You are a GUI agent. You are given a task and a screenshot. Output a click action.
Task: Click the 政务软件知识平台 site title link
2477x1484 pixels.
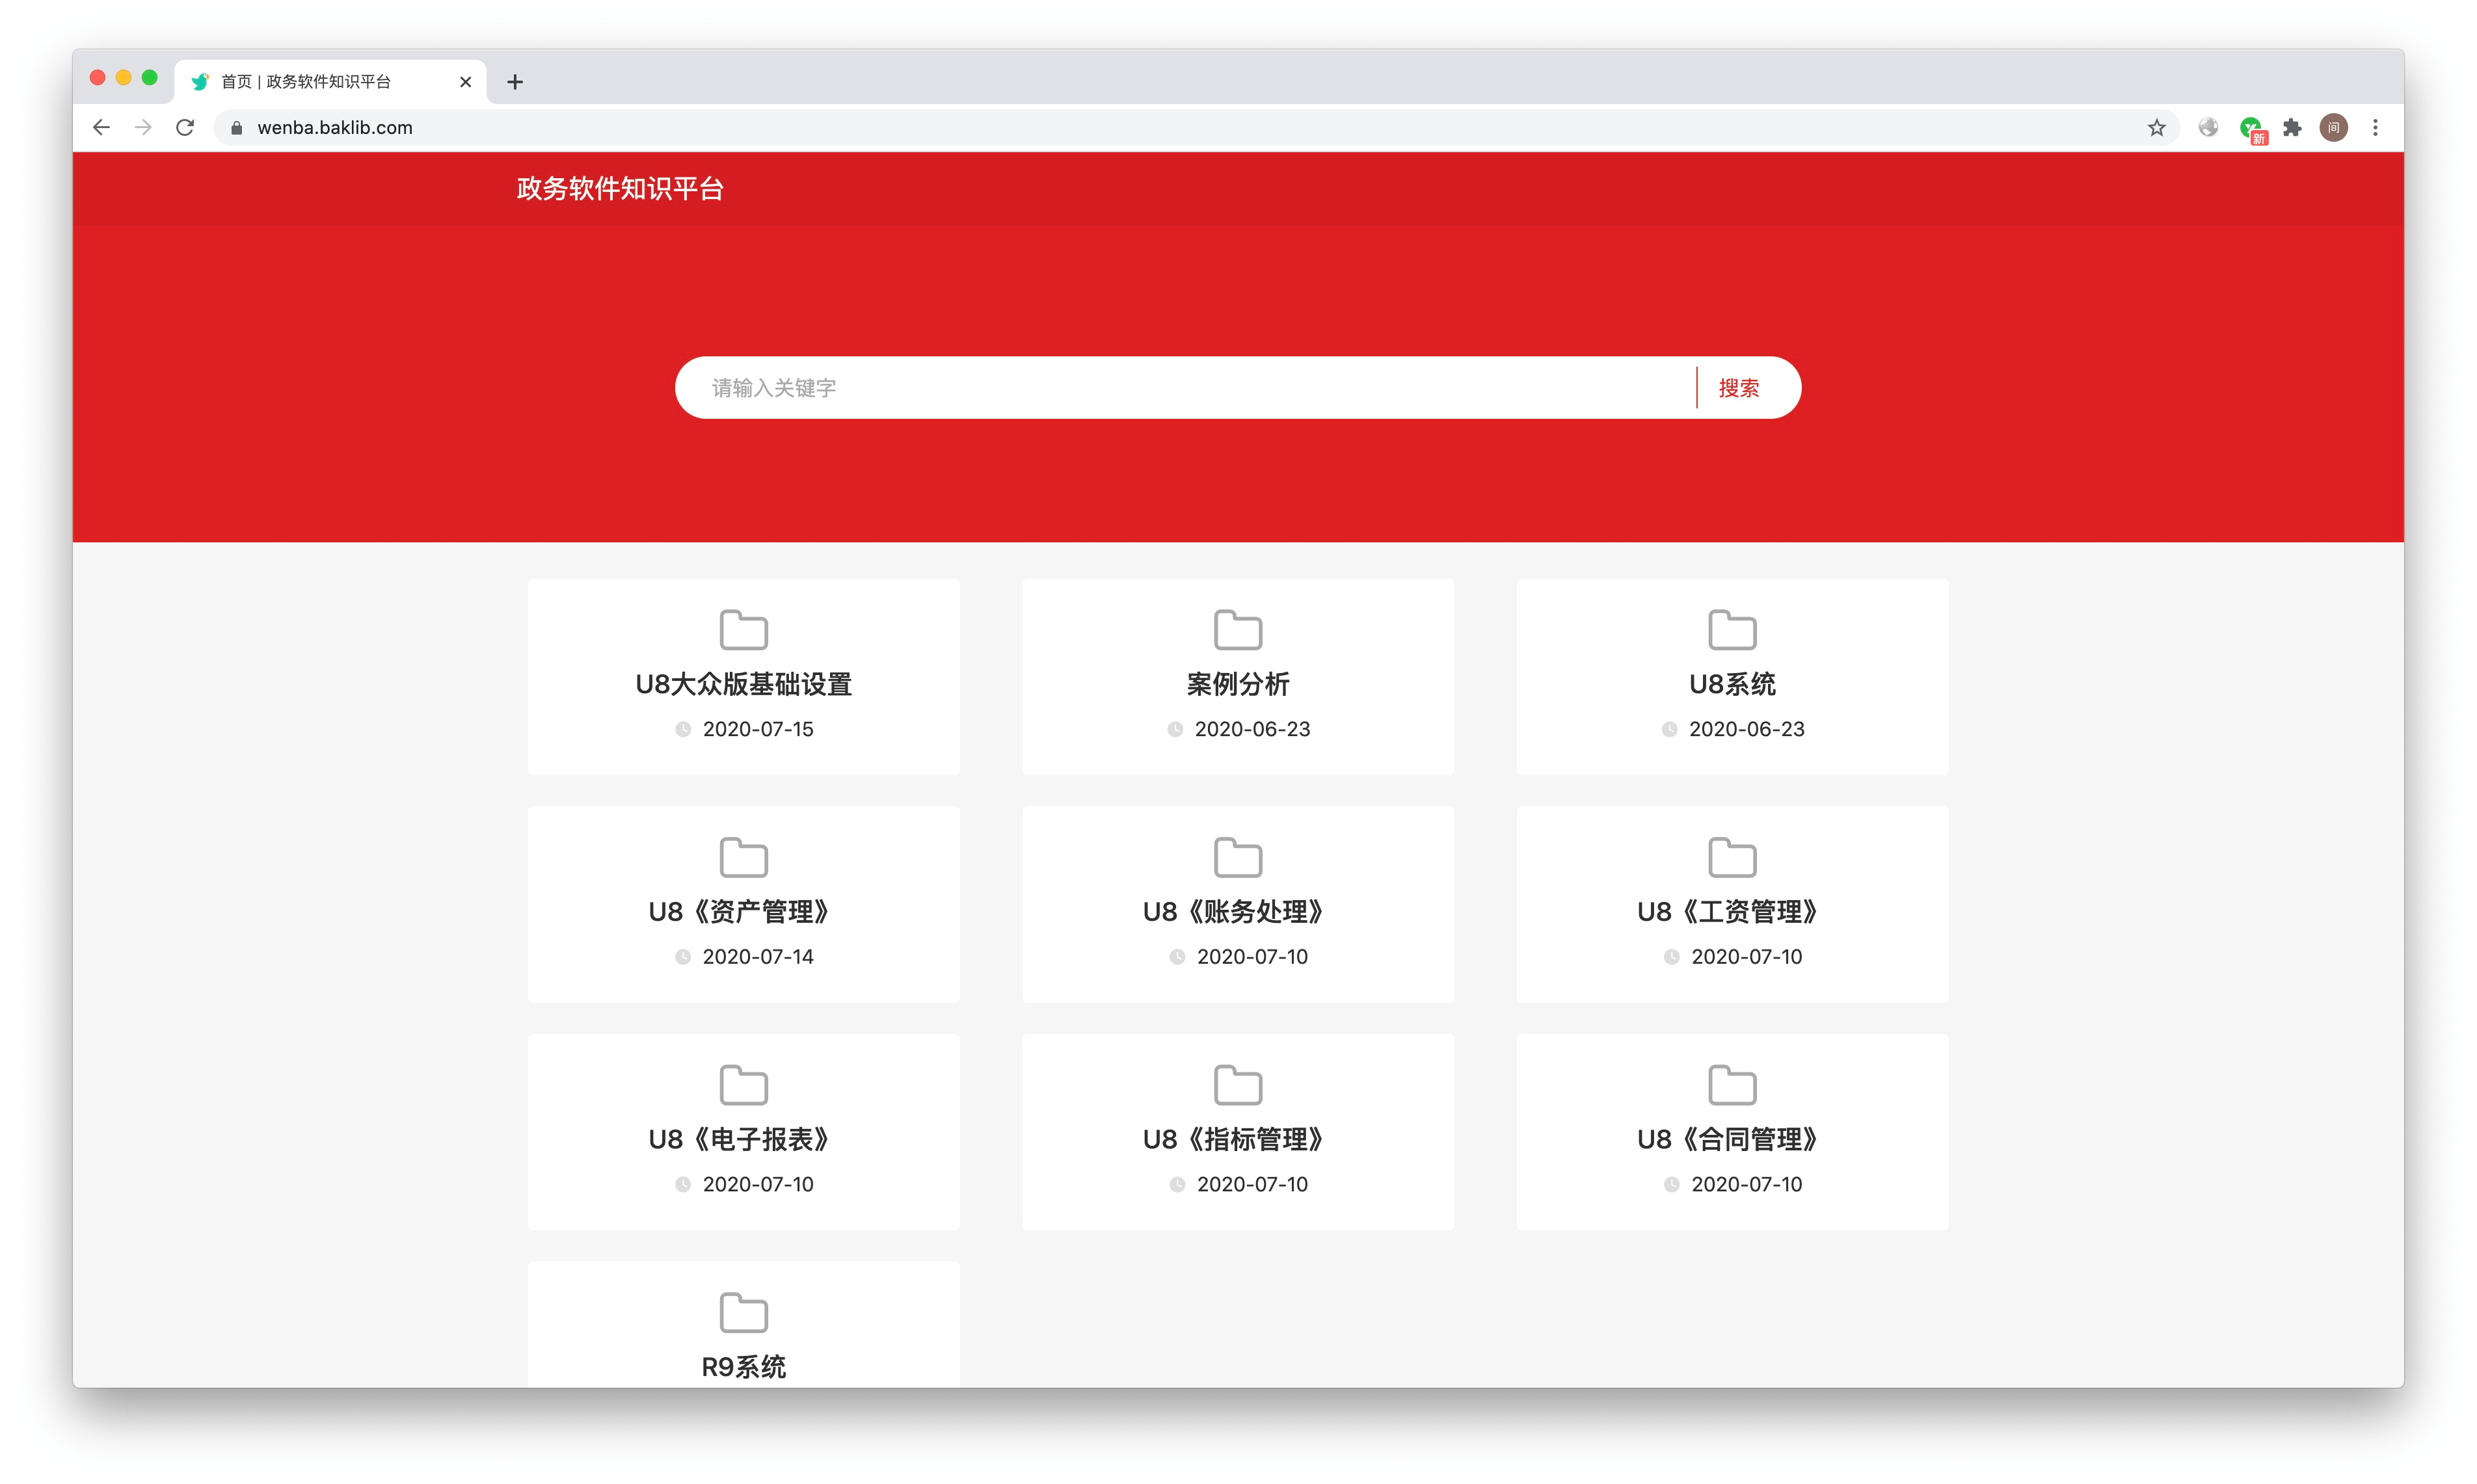[x=620, y=189]
